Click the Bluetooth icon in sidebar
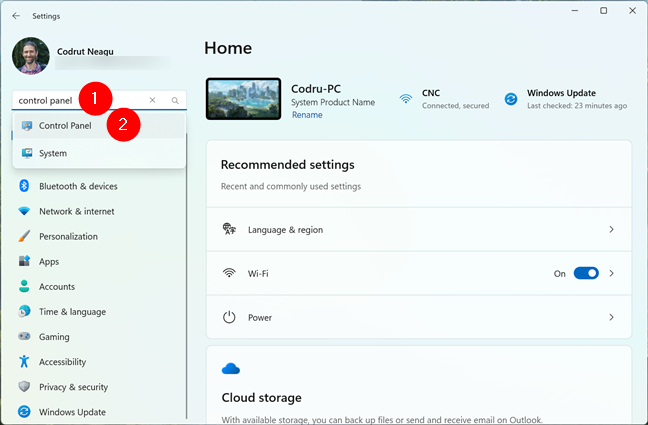 point(24,186)
